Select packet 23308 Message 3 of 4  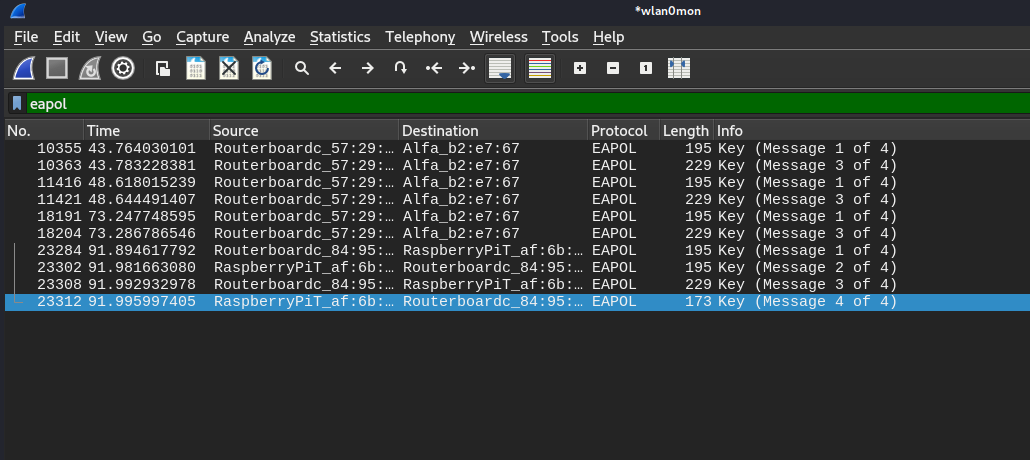click(517, 285)
